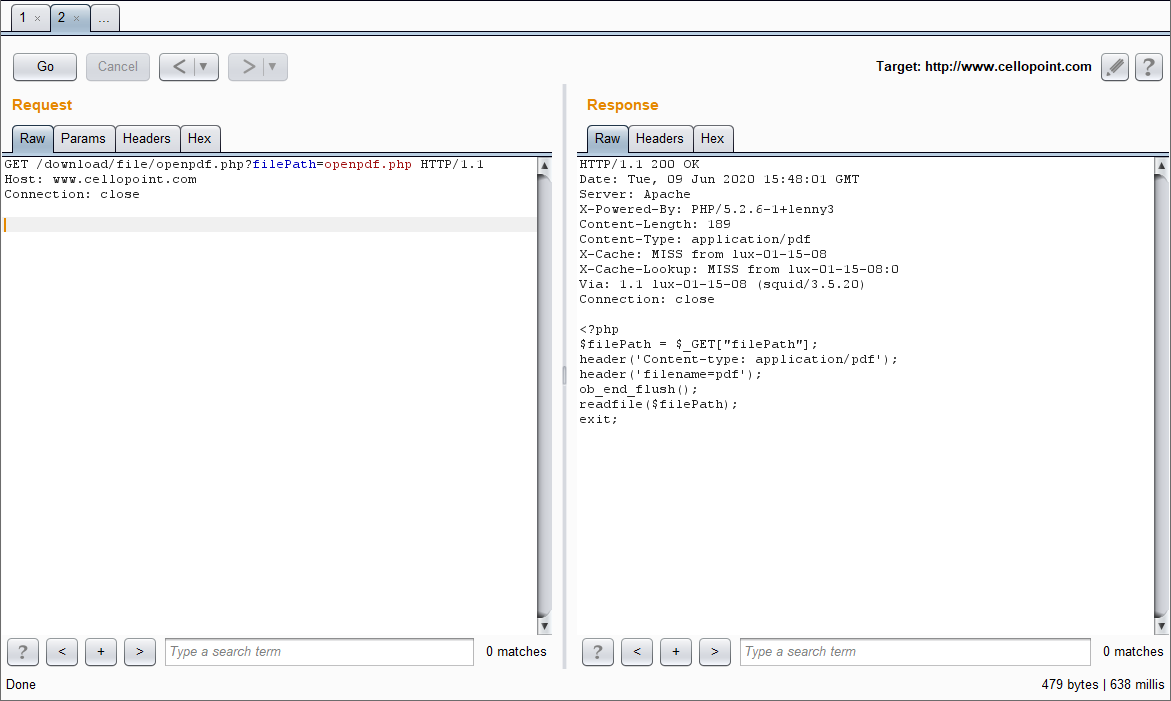Image resolution: width=1171 pixels, height=701 pixels.
Task: Open the Request Headers tab
Action: [147, 138]
